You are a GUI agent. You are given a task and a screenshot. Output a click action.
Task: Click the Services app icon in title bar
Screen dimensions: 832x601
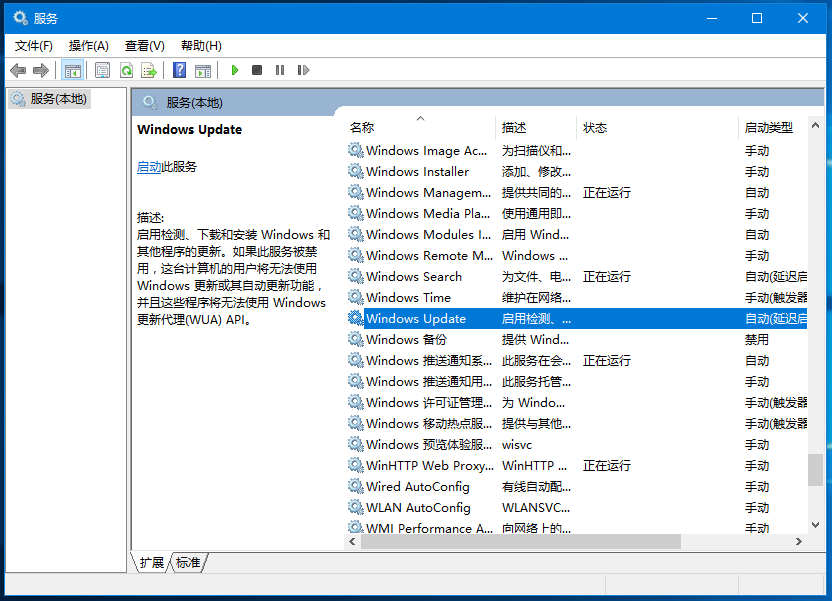(20, 18)
